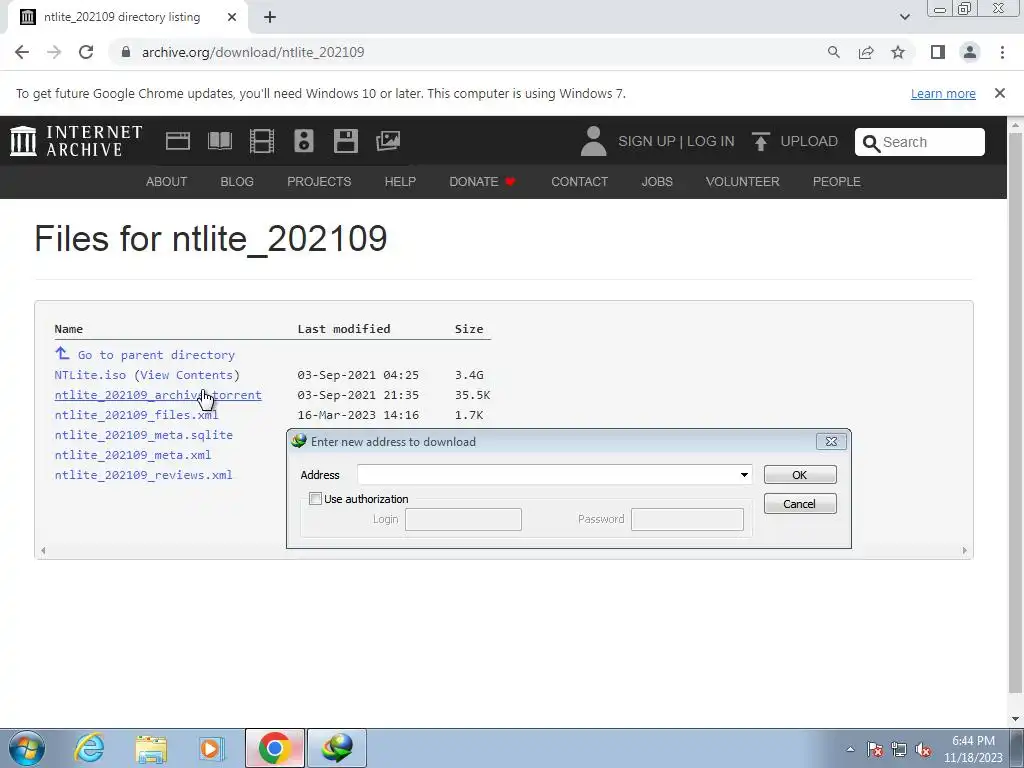This screenshot has width=1024, height=768.
Task: Open the PROJECTS menu item
Action: tap(319, 182)
